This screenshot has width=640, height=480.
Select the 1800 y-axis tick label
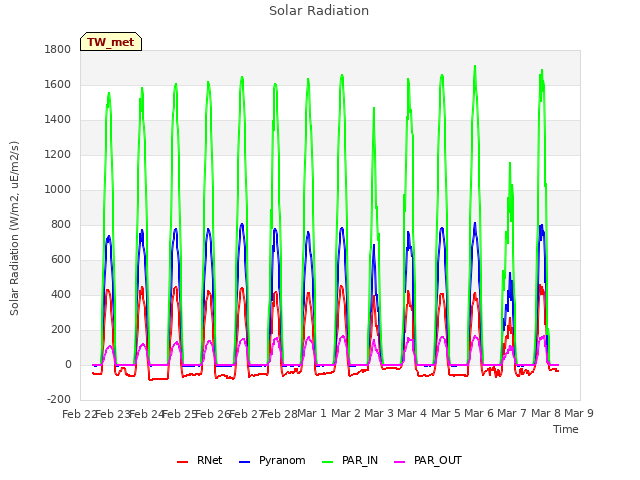[x=58, y=49]
